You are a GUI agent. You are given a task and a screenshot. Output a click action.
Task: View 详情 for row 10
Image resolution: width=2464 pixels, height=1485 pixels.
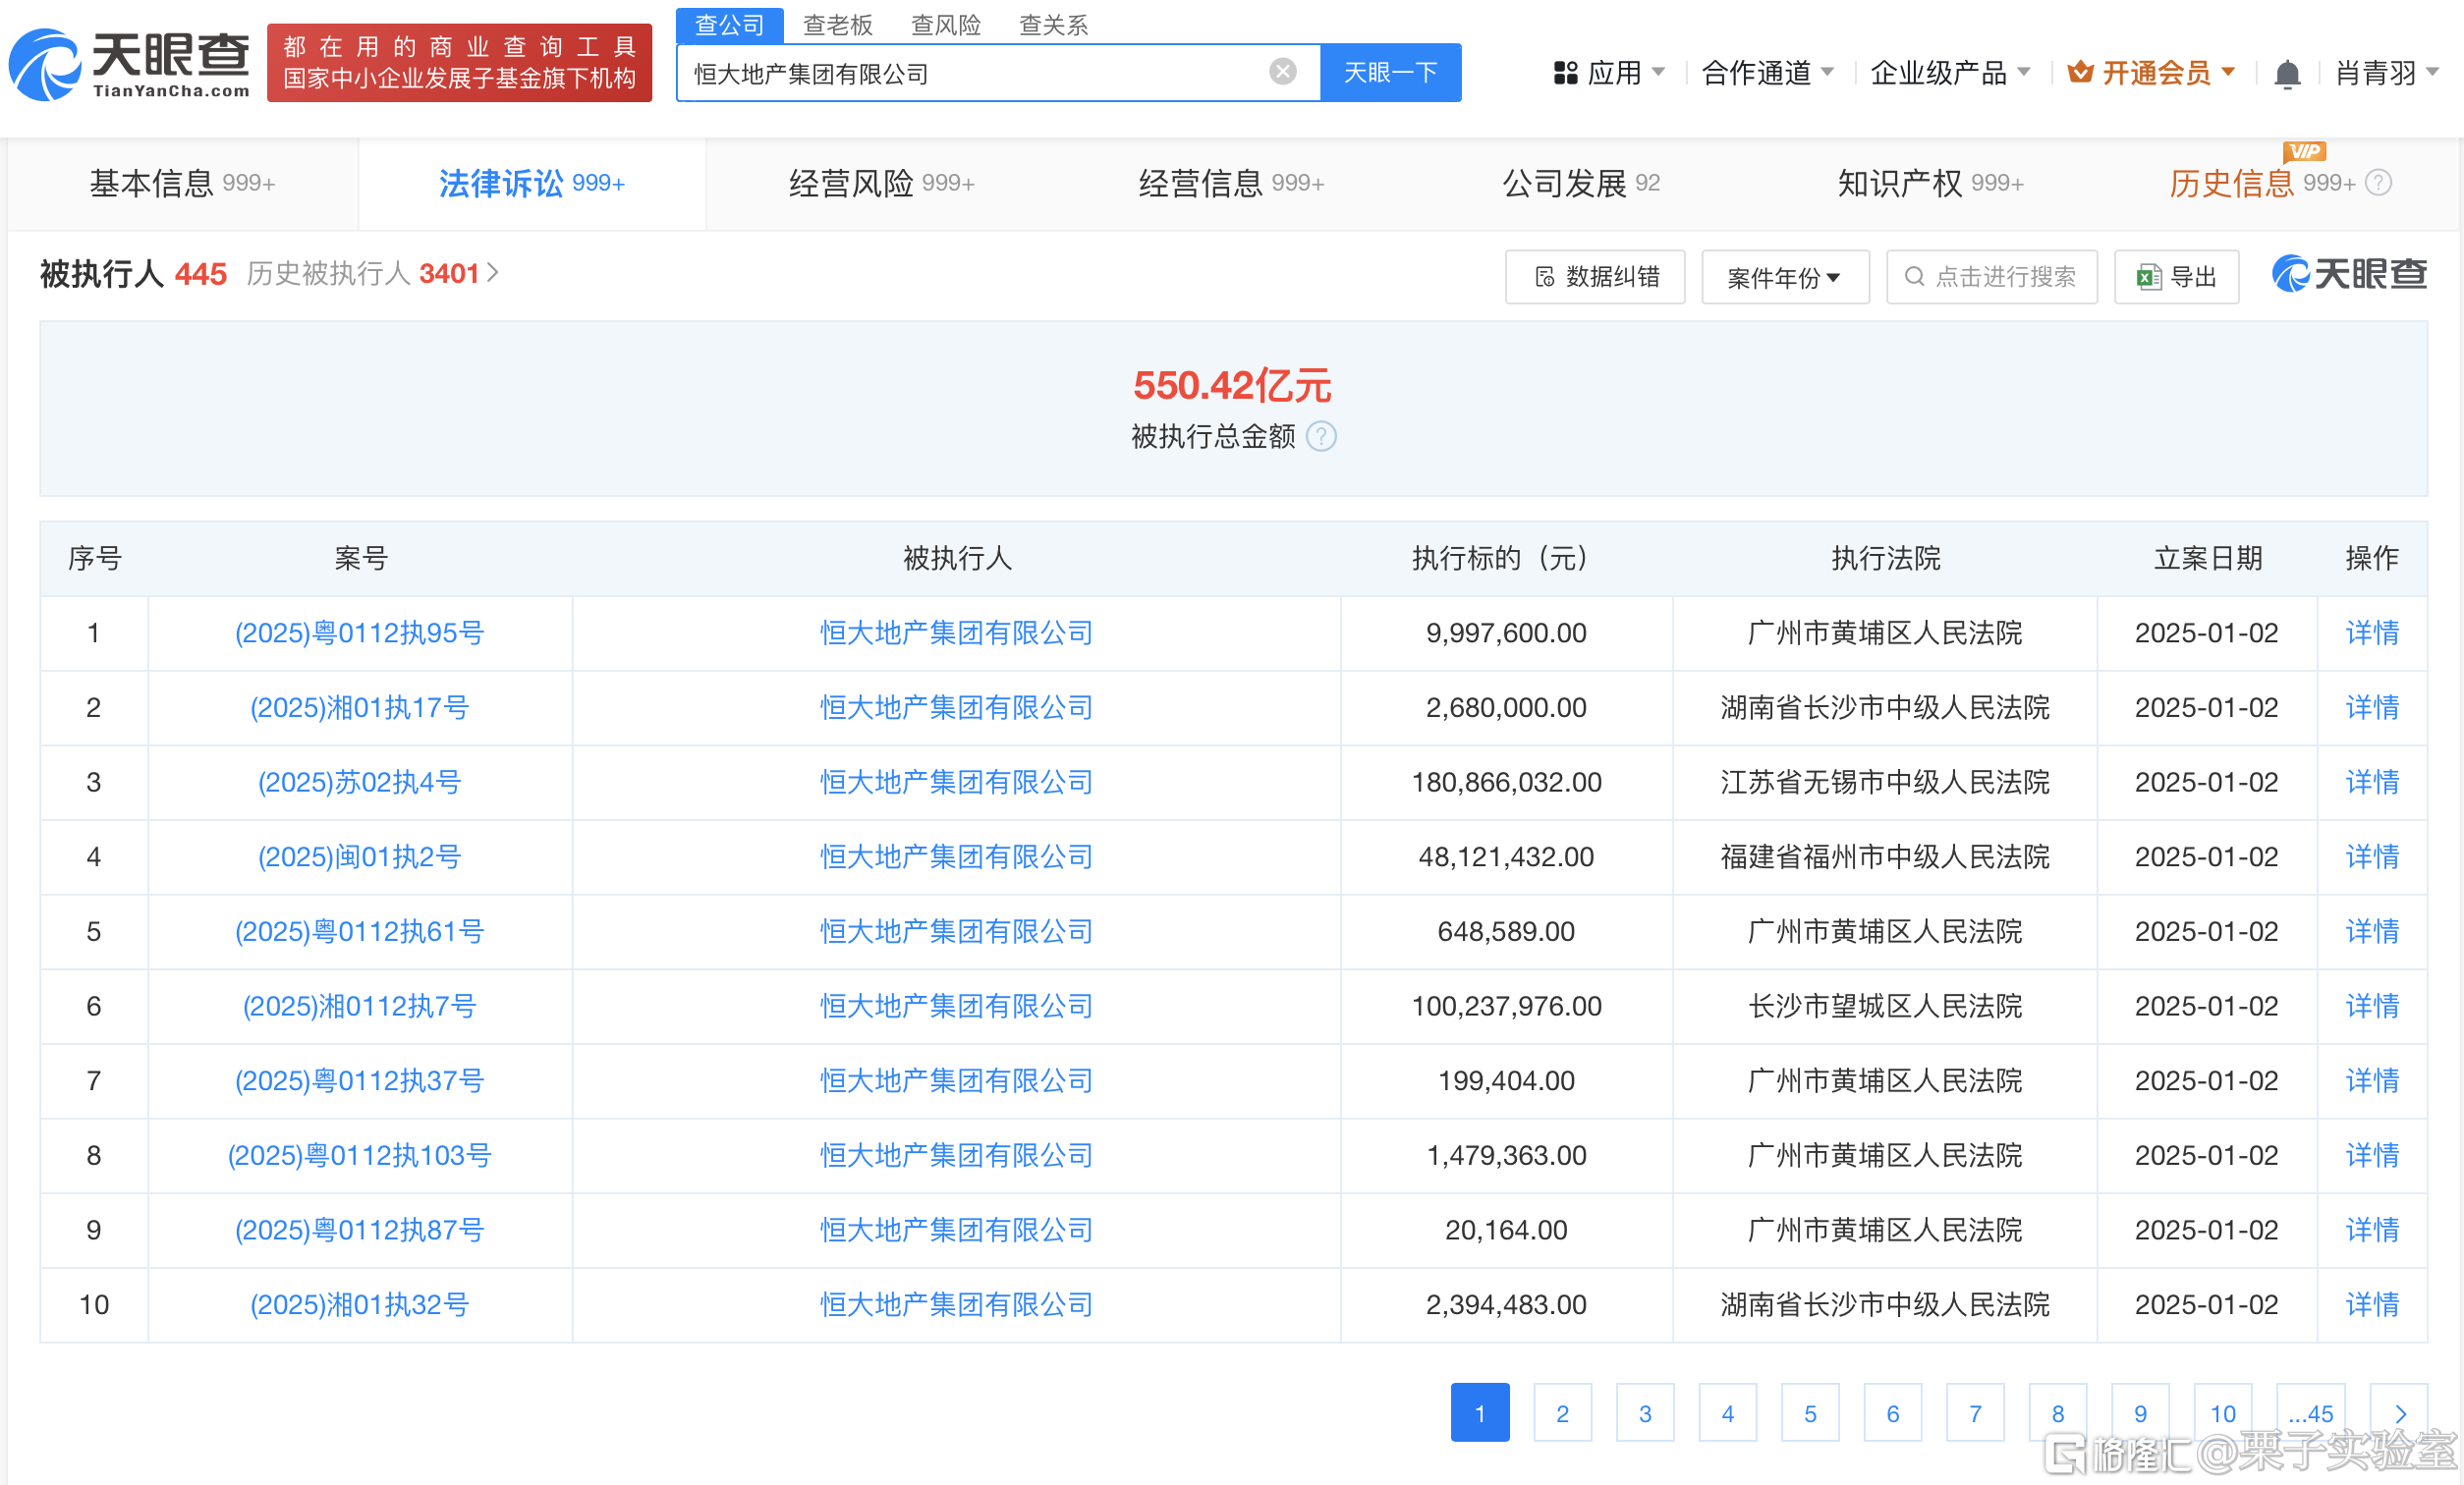point(2372,1305)
